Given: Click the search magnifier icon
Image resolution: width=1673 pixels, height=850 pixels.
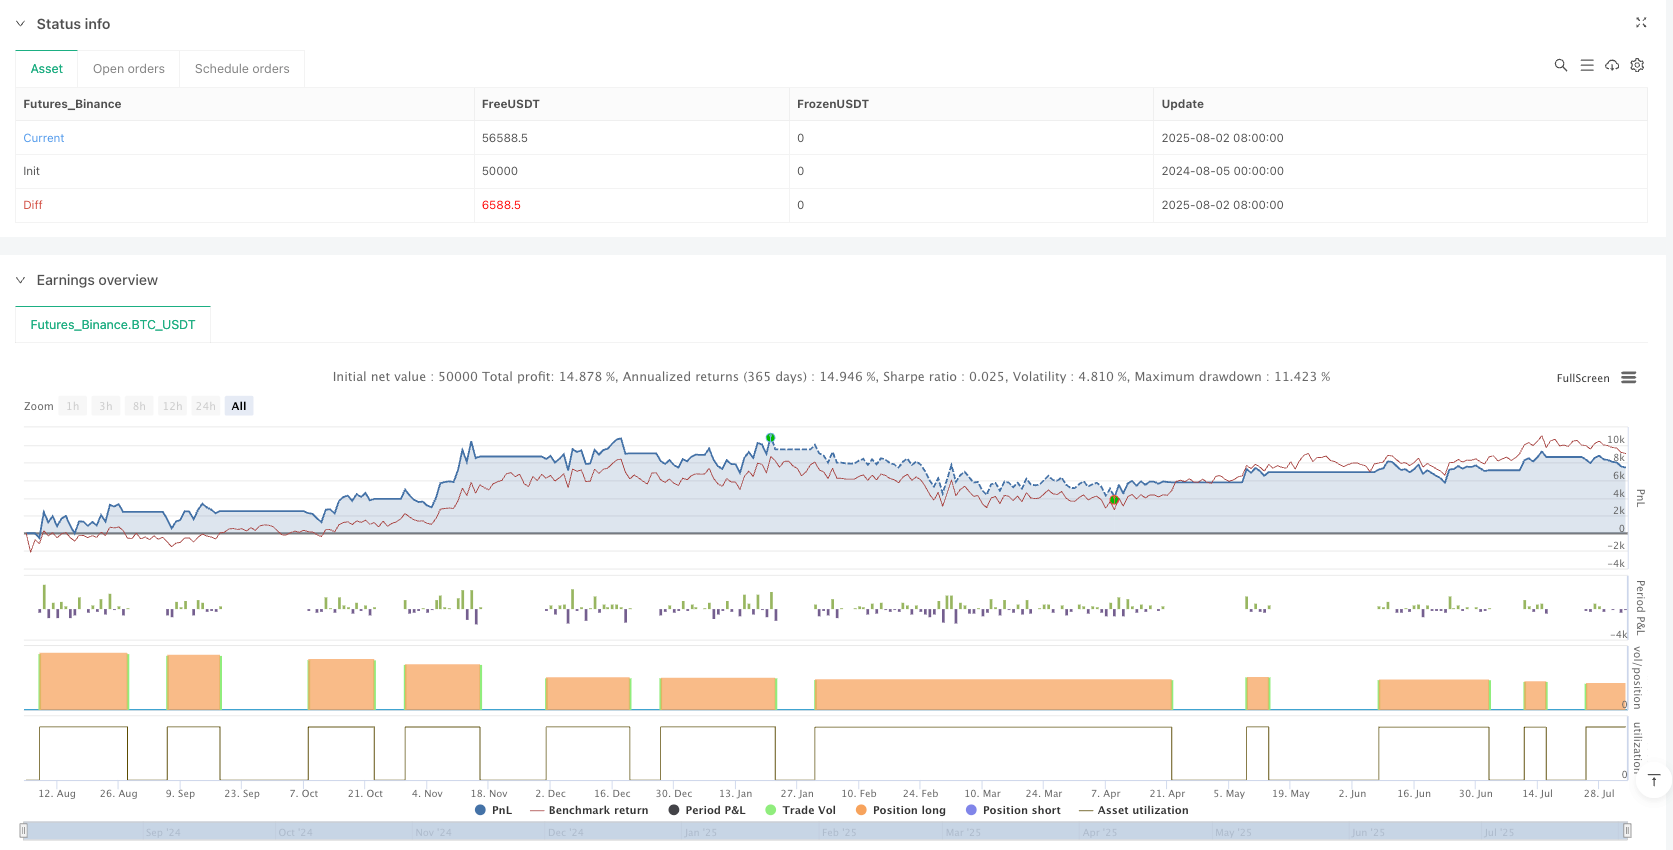Looking at the screenshot, I should coord(1560,65).
